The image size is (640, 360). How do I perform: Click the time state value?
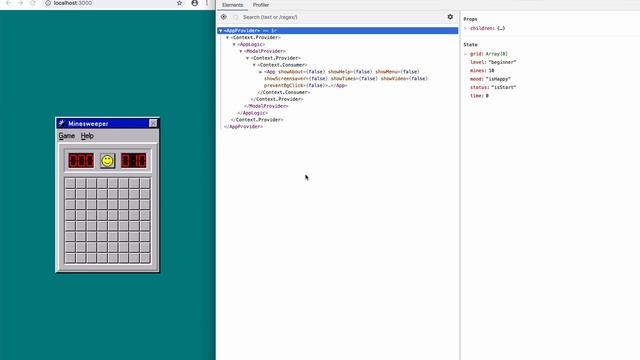(487, 96)
